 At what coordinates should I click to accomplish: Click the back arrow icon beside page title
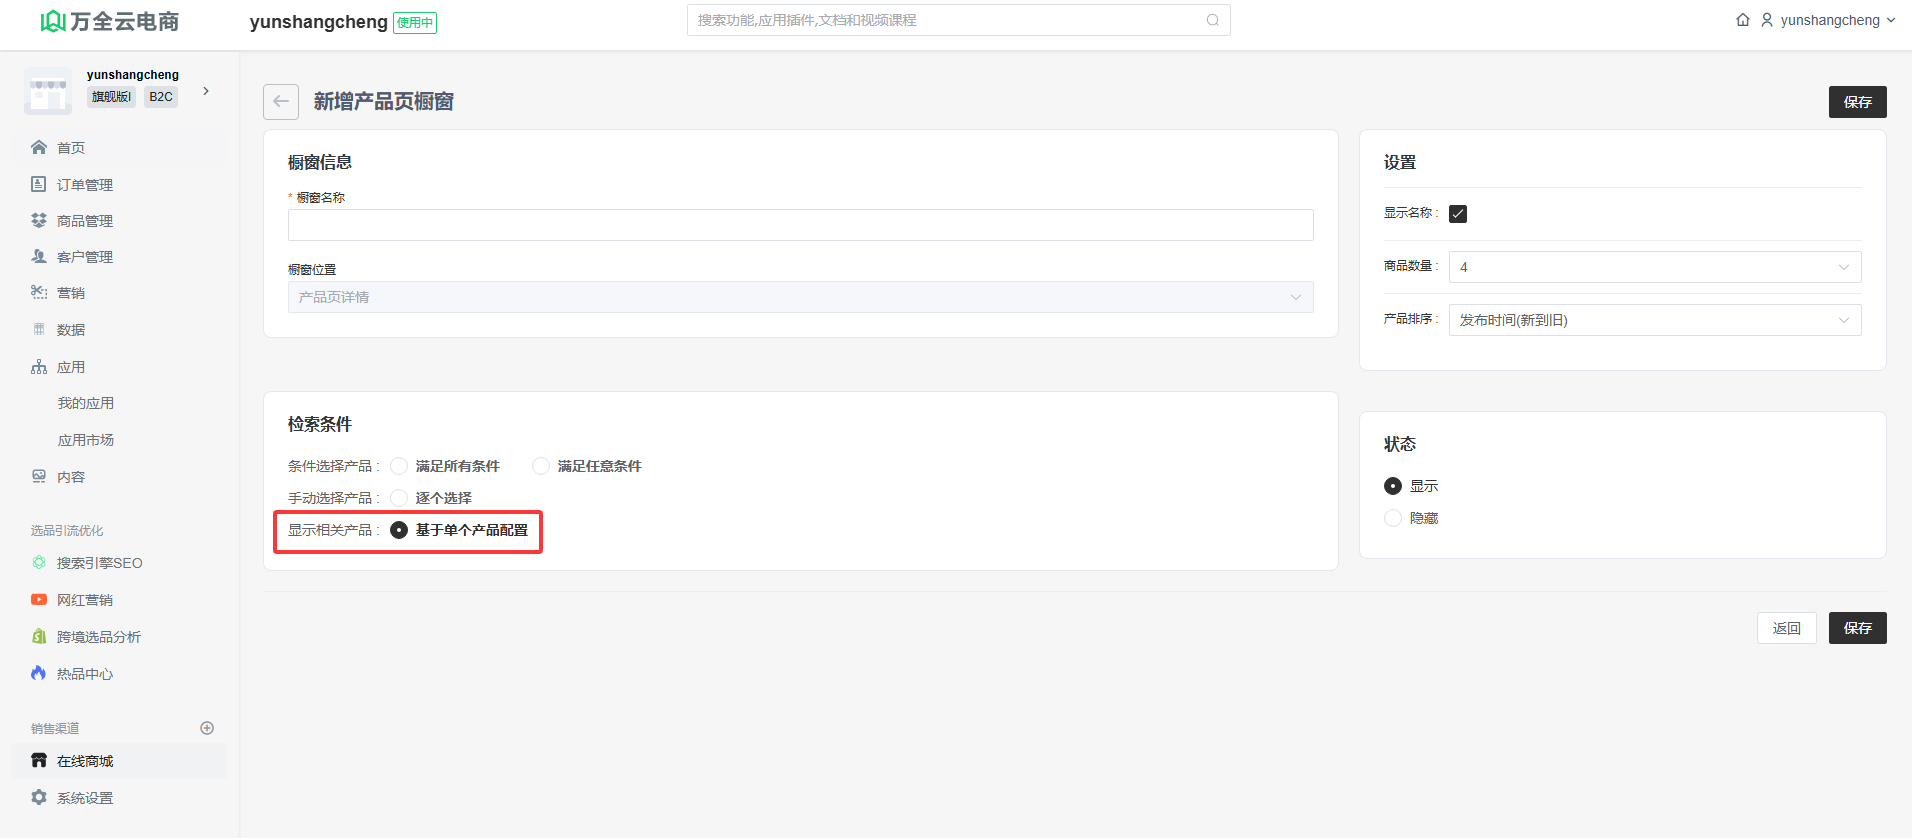[281, 102]
